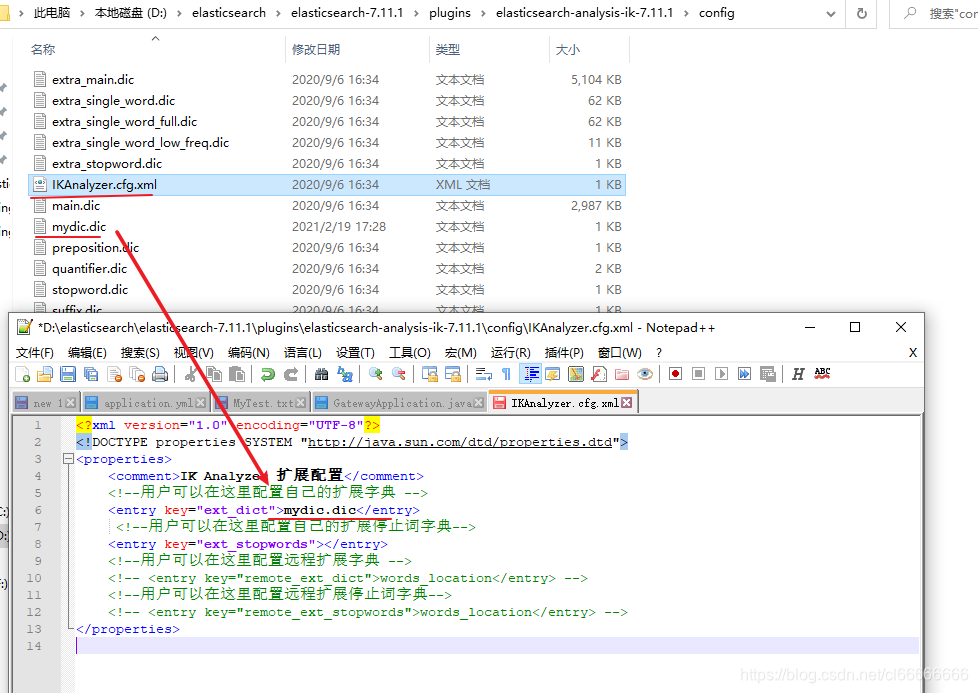978x693 pixels.
Task: Save the recorded macro icon
Action: pyautogui.click(x=768, y=374)
